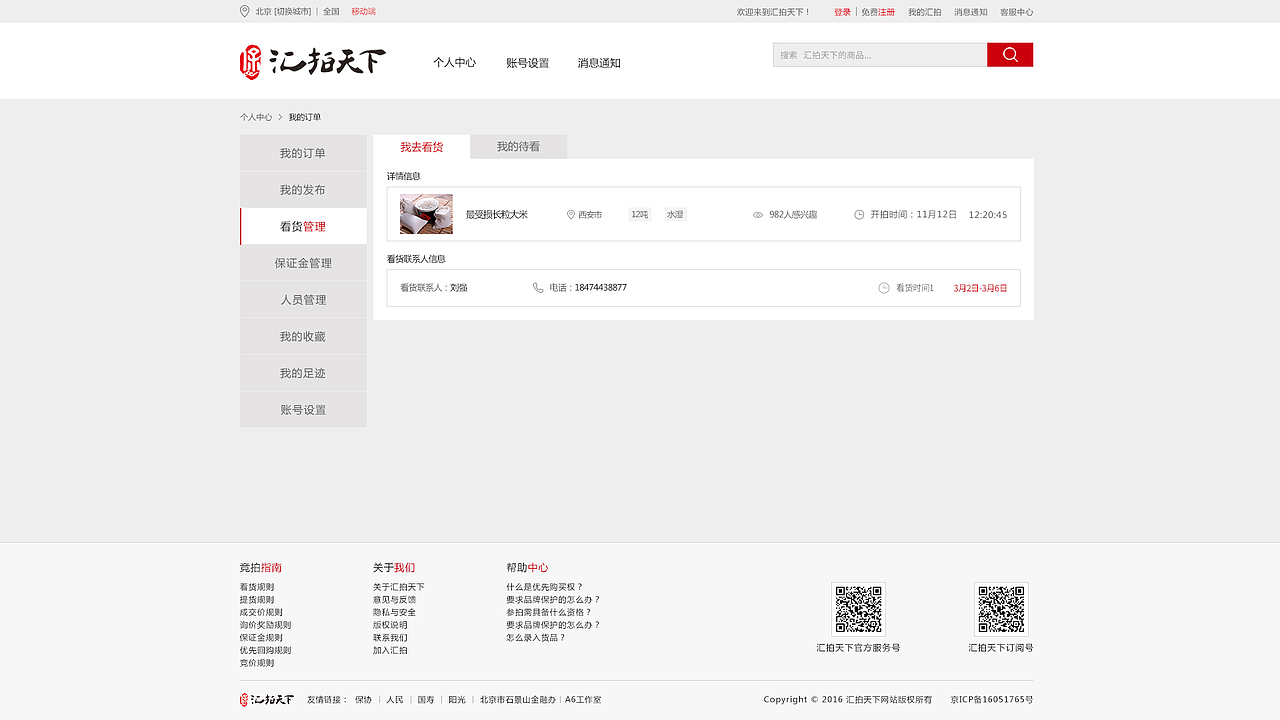Click the clock icon beside 开拍时间
The height and width of the screenshot is (720, 1280).
click(858, 214)
